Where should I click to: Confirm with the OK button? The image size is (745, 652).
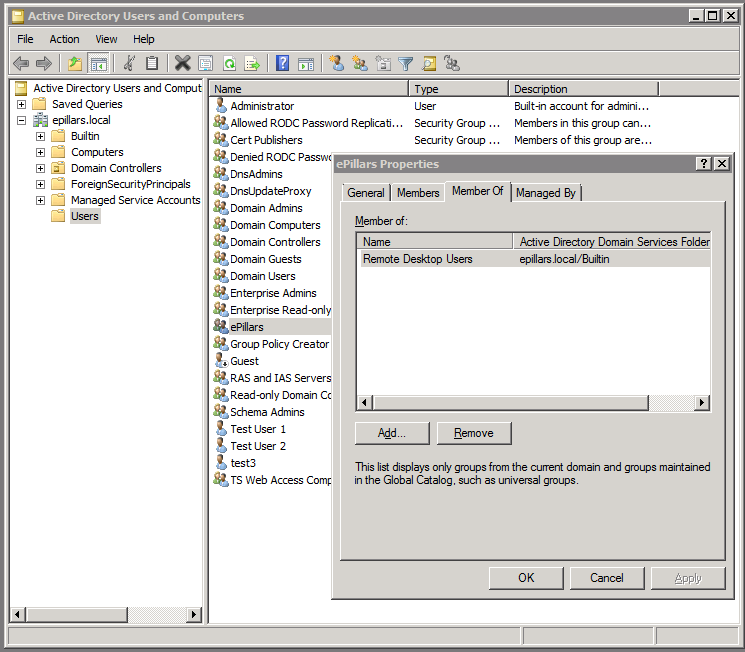pyautogui.click(x=526, y=578)
